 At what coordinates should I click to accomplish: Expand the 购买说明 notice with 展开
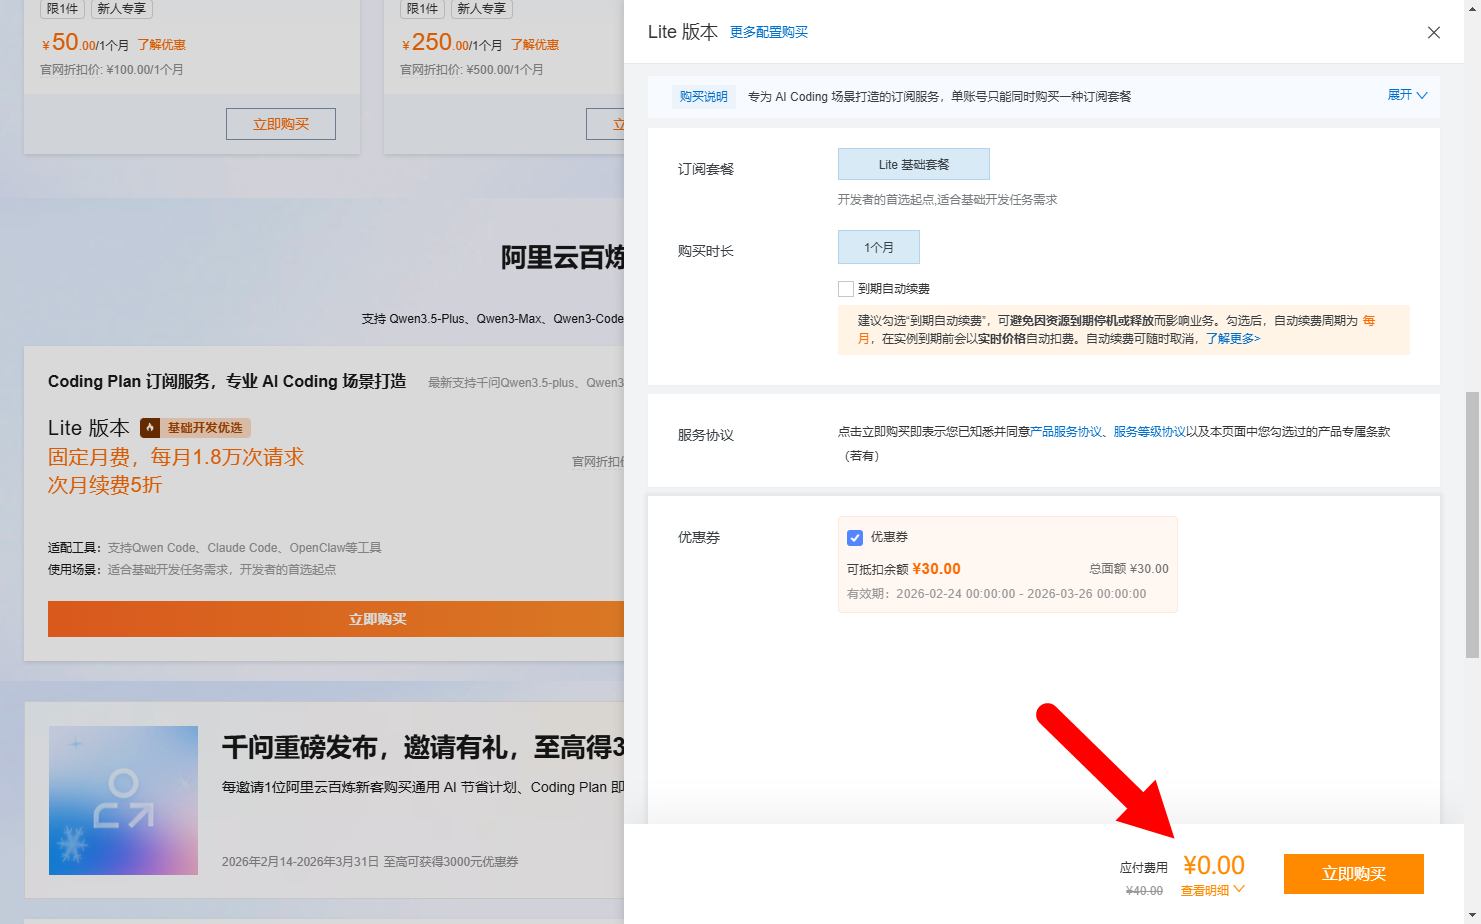pos(1399,95)
